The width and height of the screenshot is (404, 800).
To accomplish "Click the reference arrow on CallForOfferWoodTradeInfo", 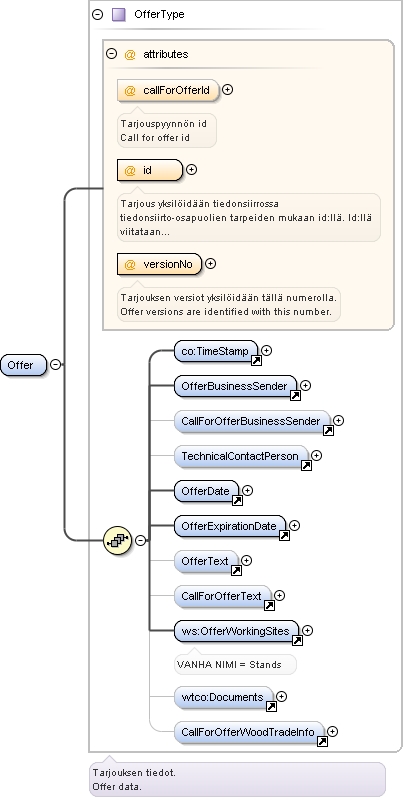I will click(322, 741).
